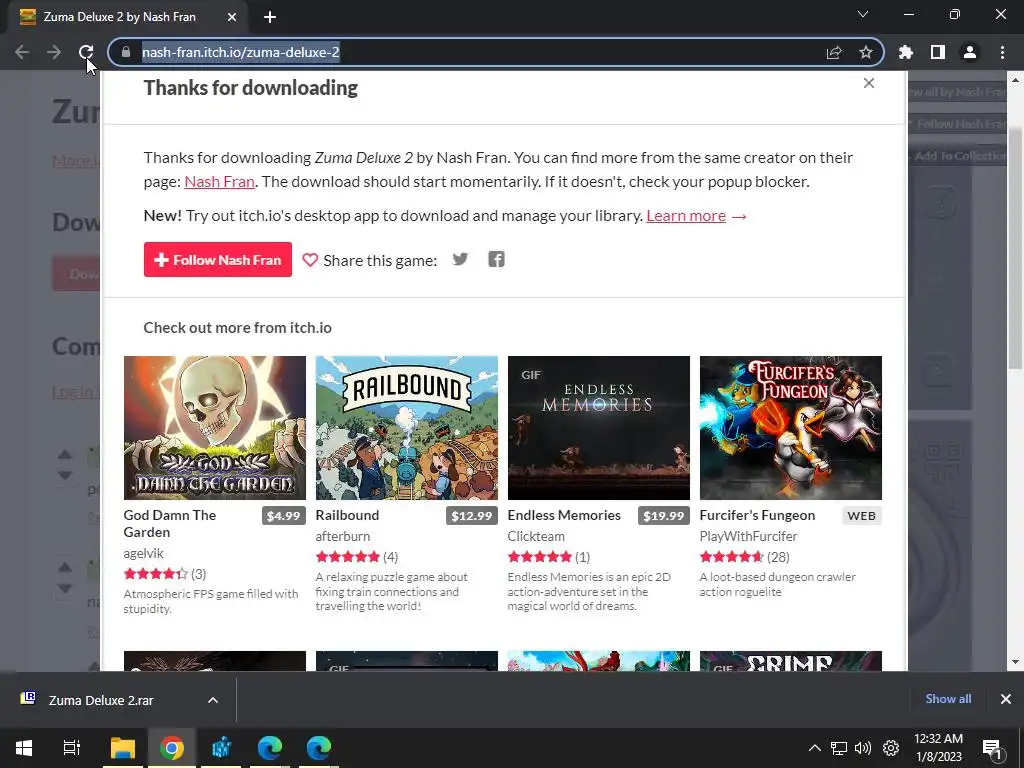
Task: Expand options for Zuma Deluxe 2.rar download
Action: point(213,700)
